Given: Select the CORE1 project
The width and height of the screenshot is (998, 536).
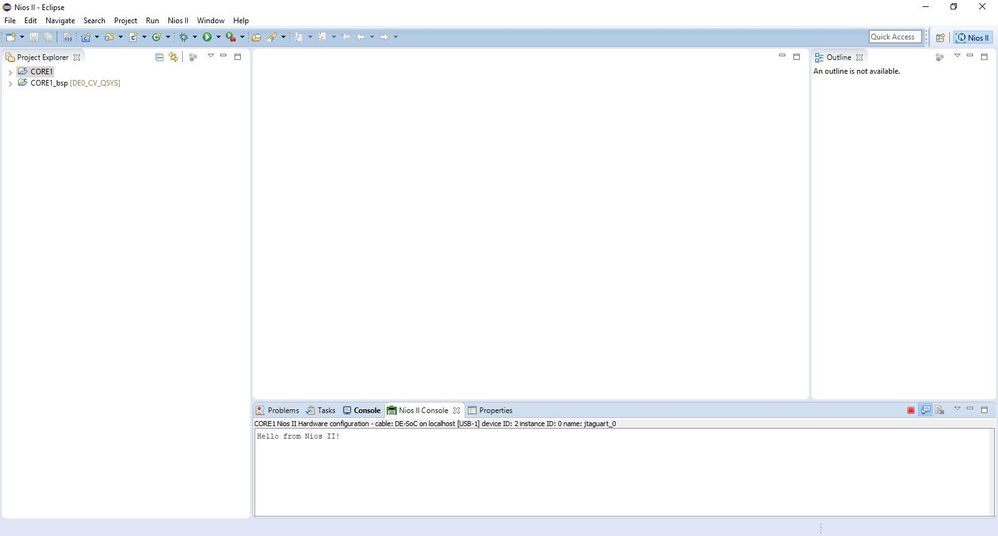Looking at the screenshot, I should 36,71.
